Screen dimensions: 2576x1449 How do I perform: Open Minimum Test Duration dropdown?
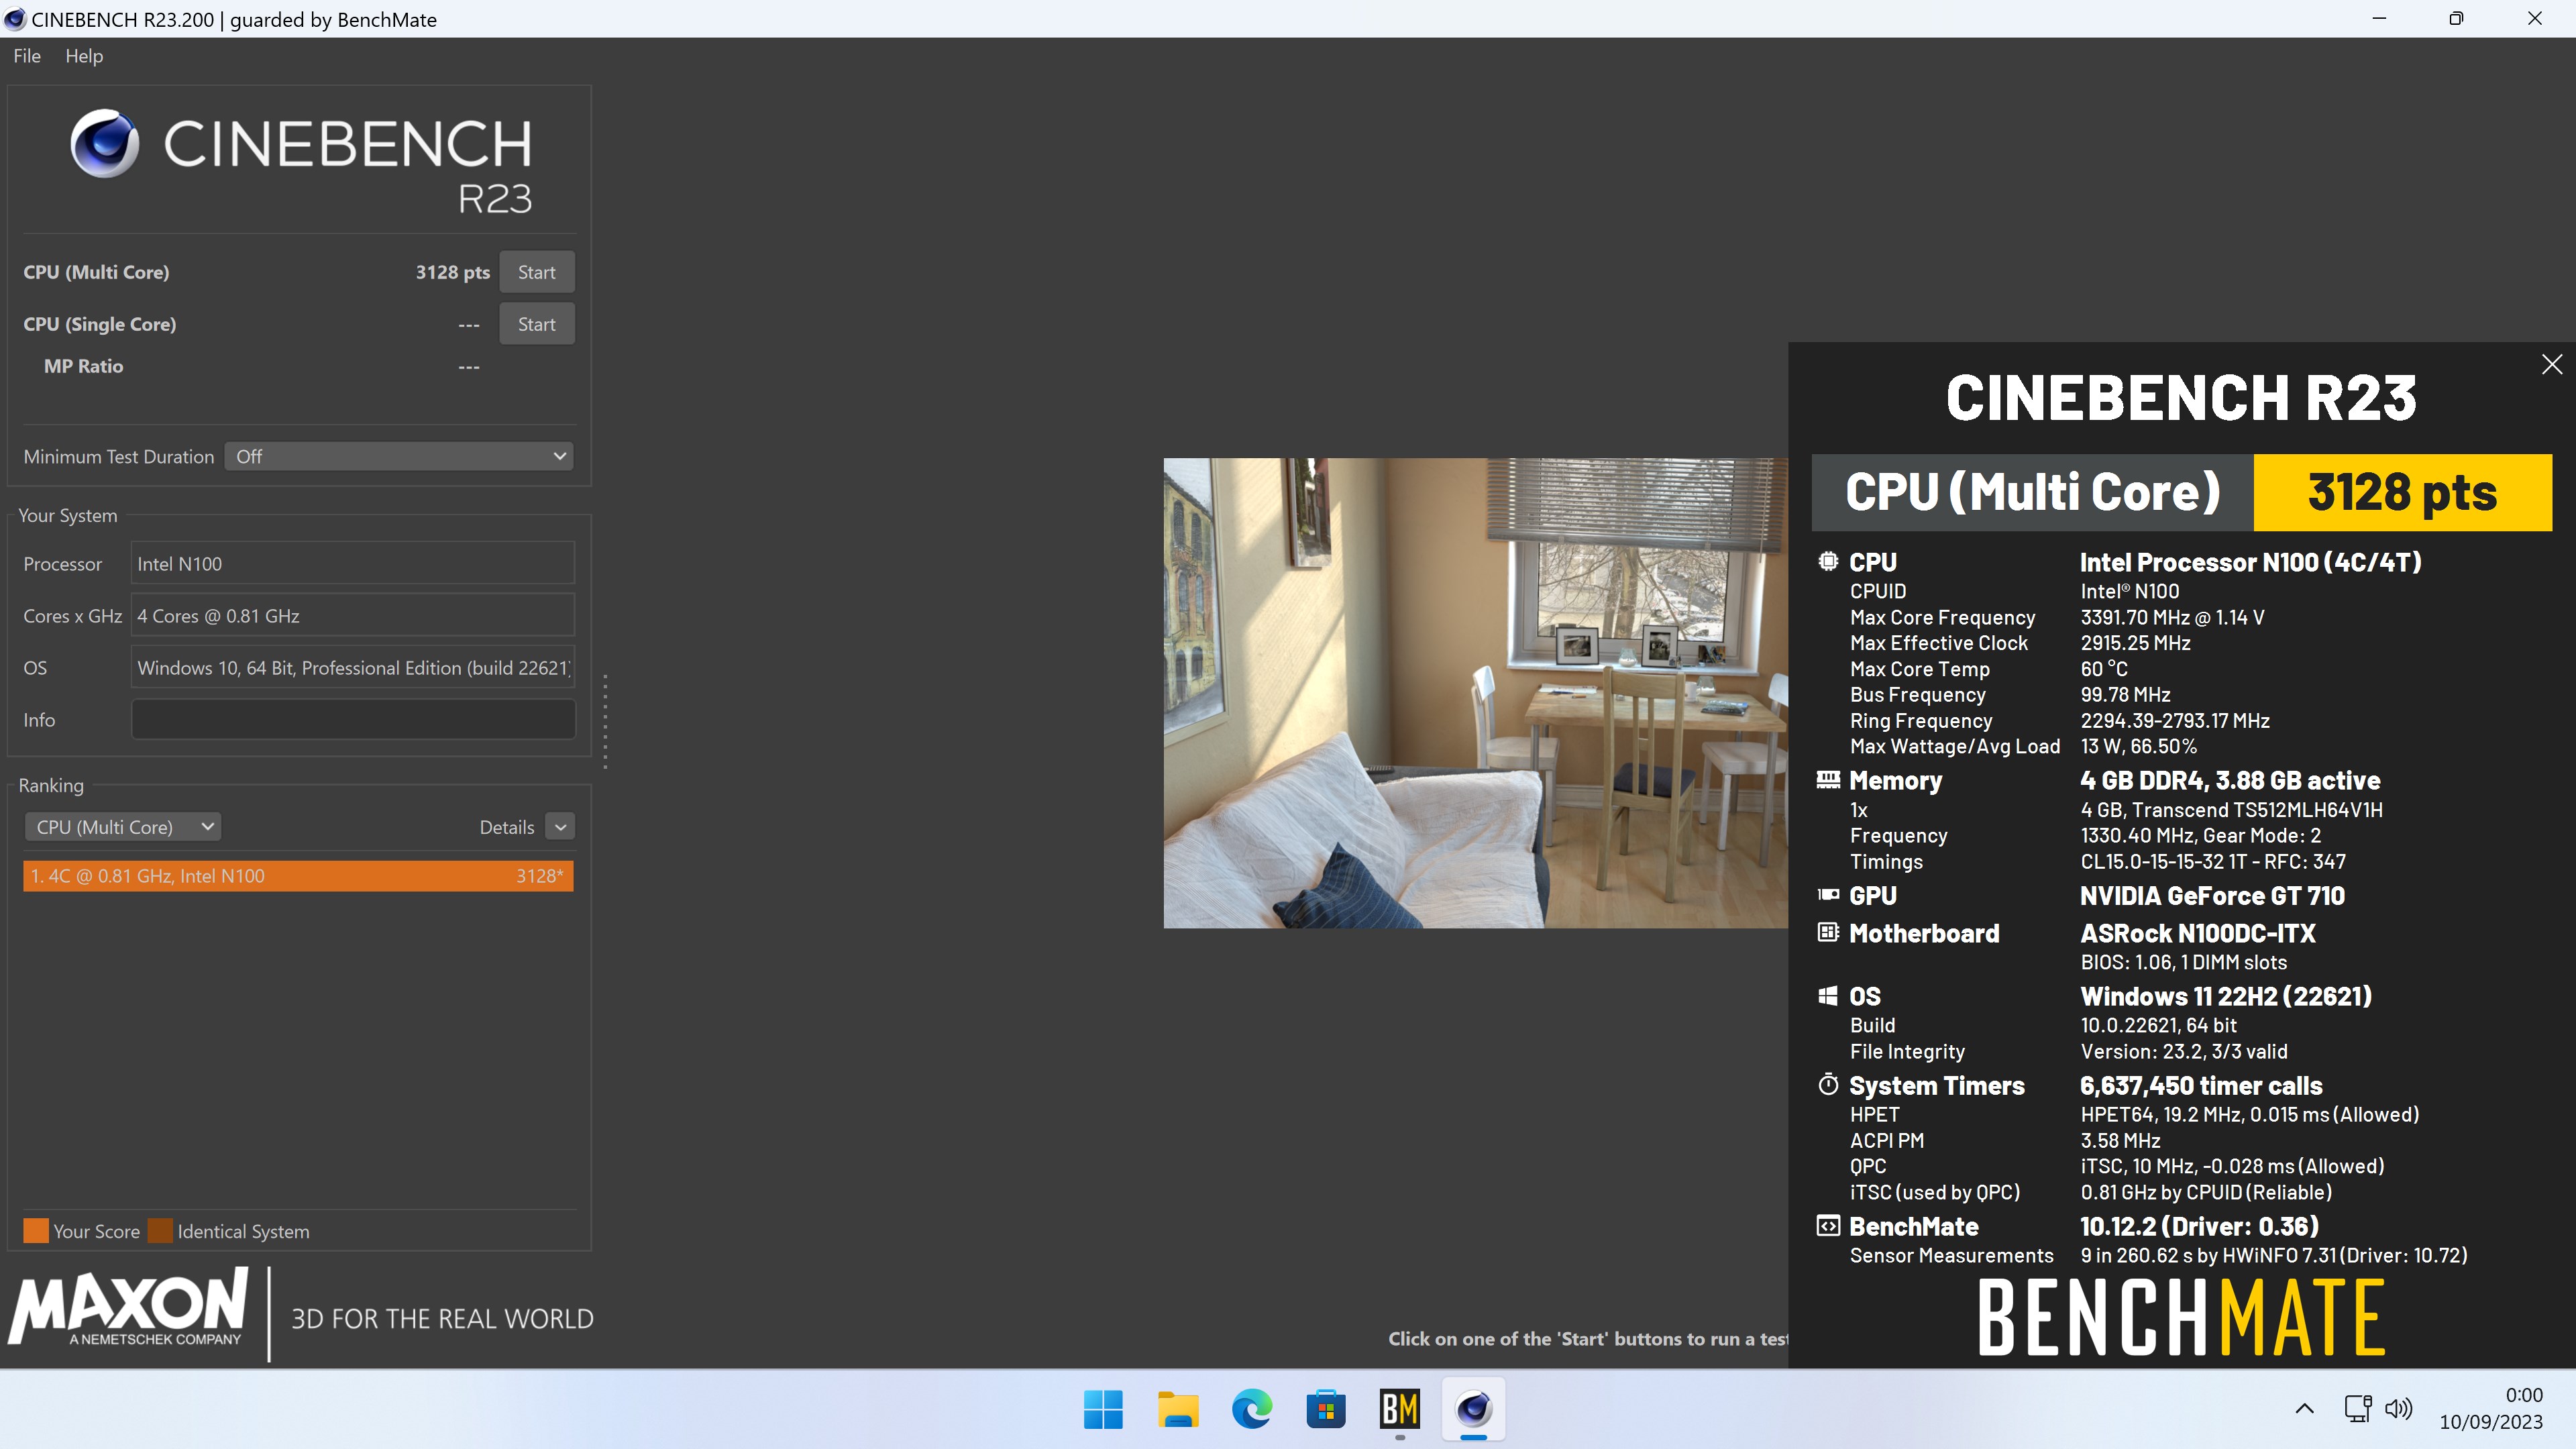click(x=399, y=456)
